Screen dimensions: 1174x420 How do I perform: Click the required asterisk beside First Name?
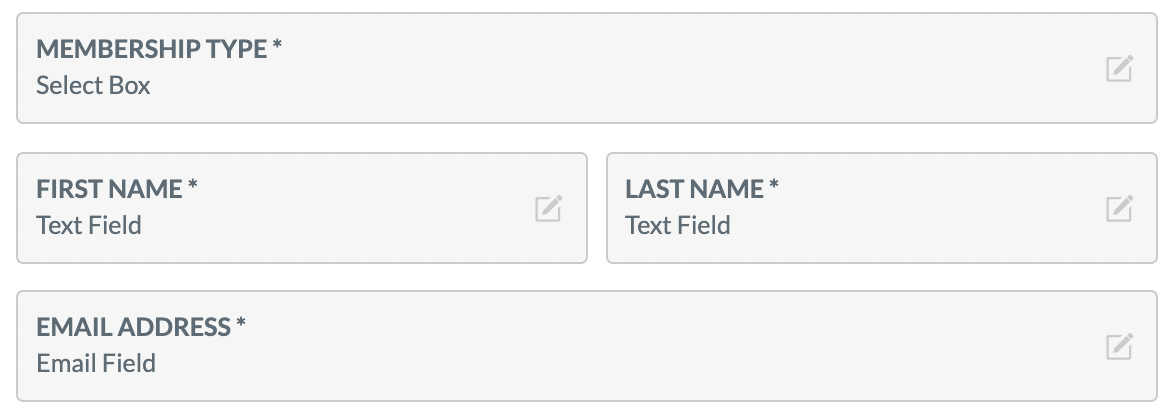coord(192,185)
